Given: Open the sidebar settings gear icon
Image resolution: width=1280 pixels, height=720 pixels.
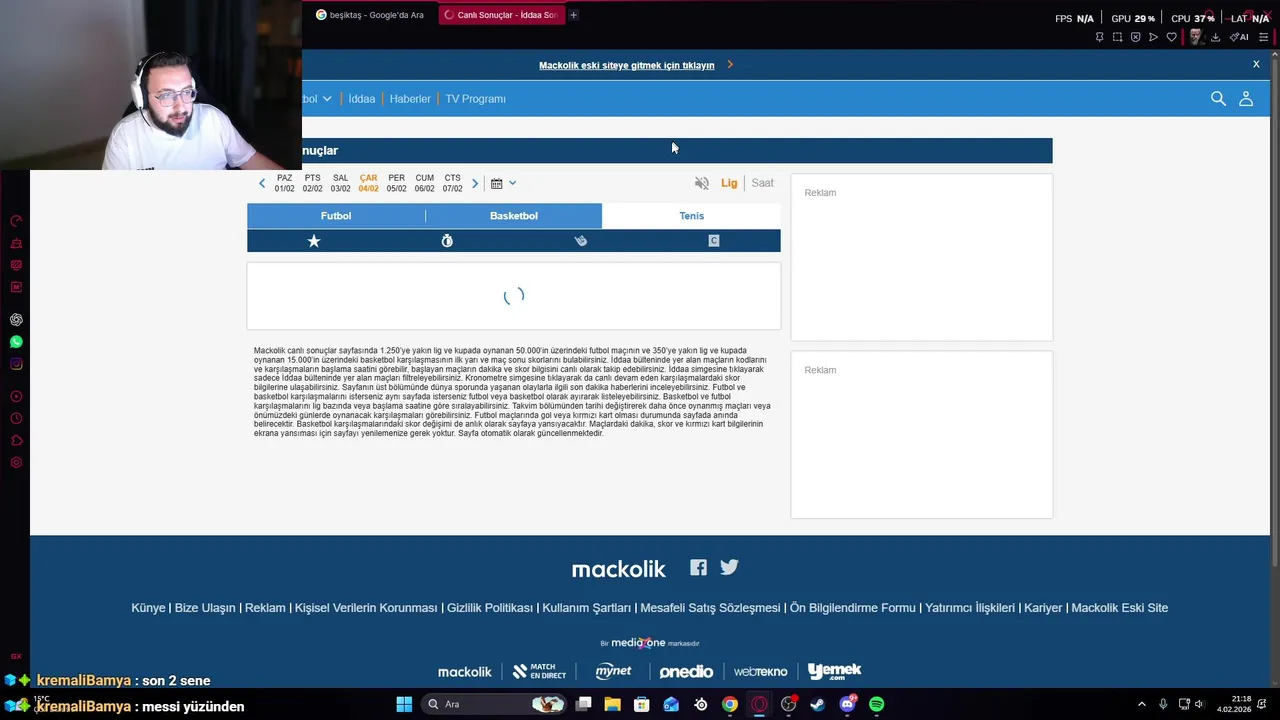Looking at the screenshot, I should [x=16, y=462].
